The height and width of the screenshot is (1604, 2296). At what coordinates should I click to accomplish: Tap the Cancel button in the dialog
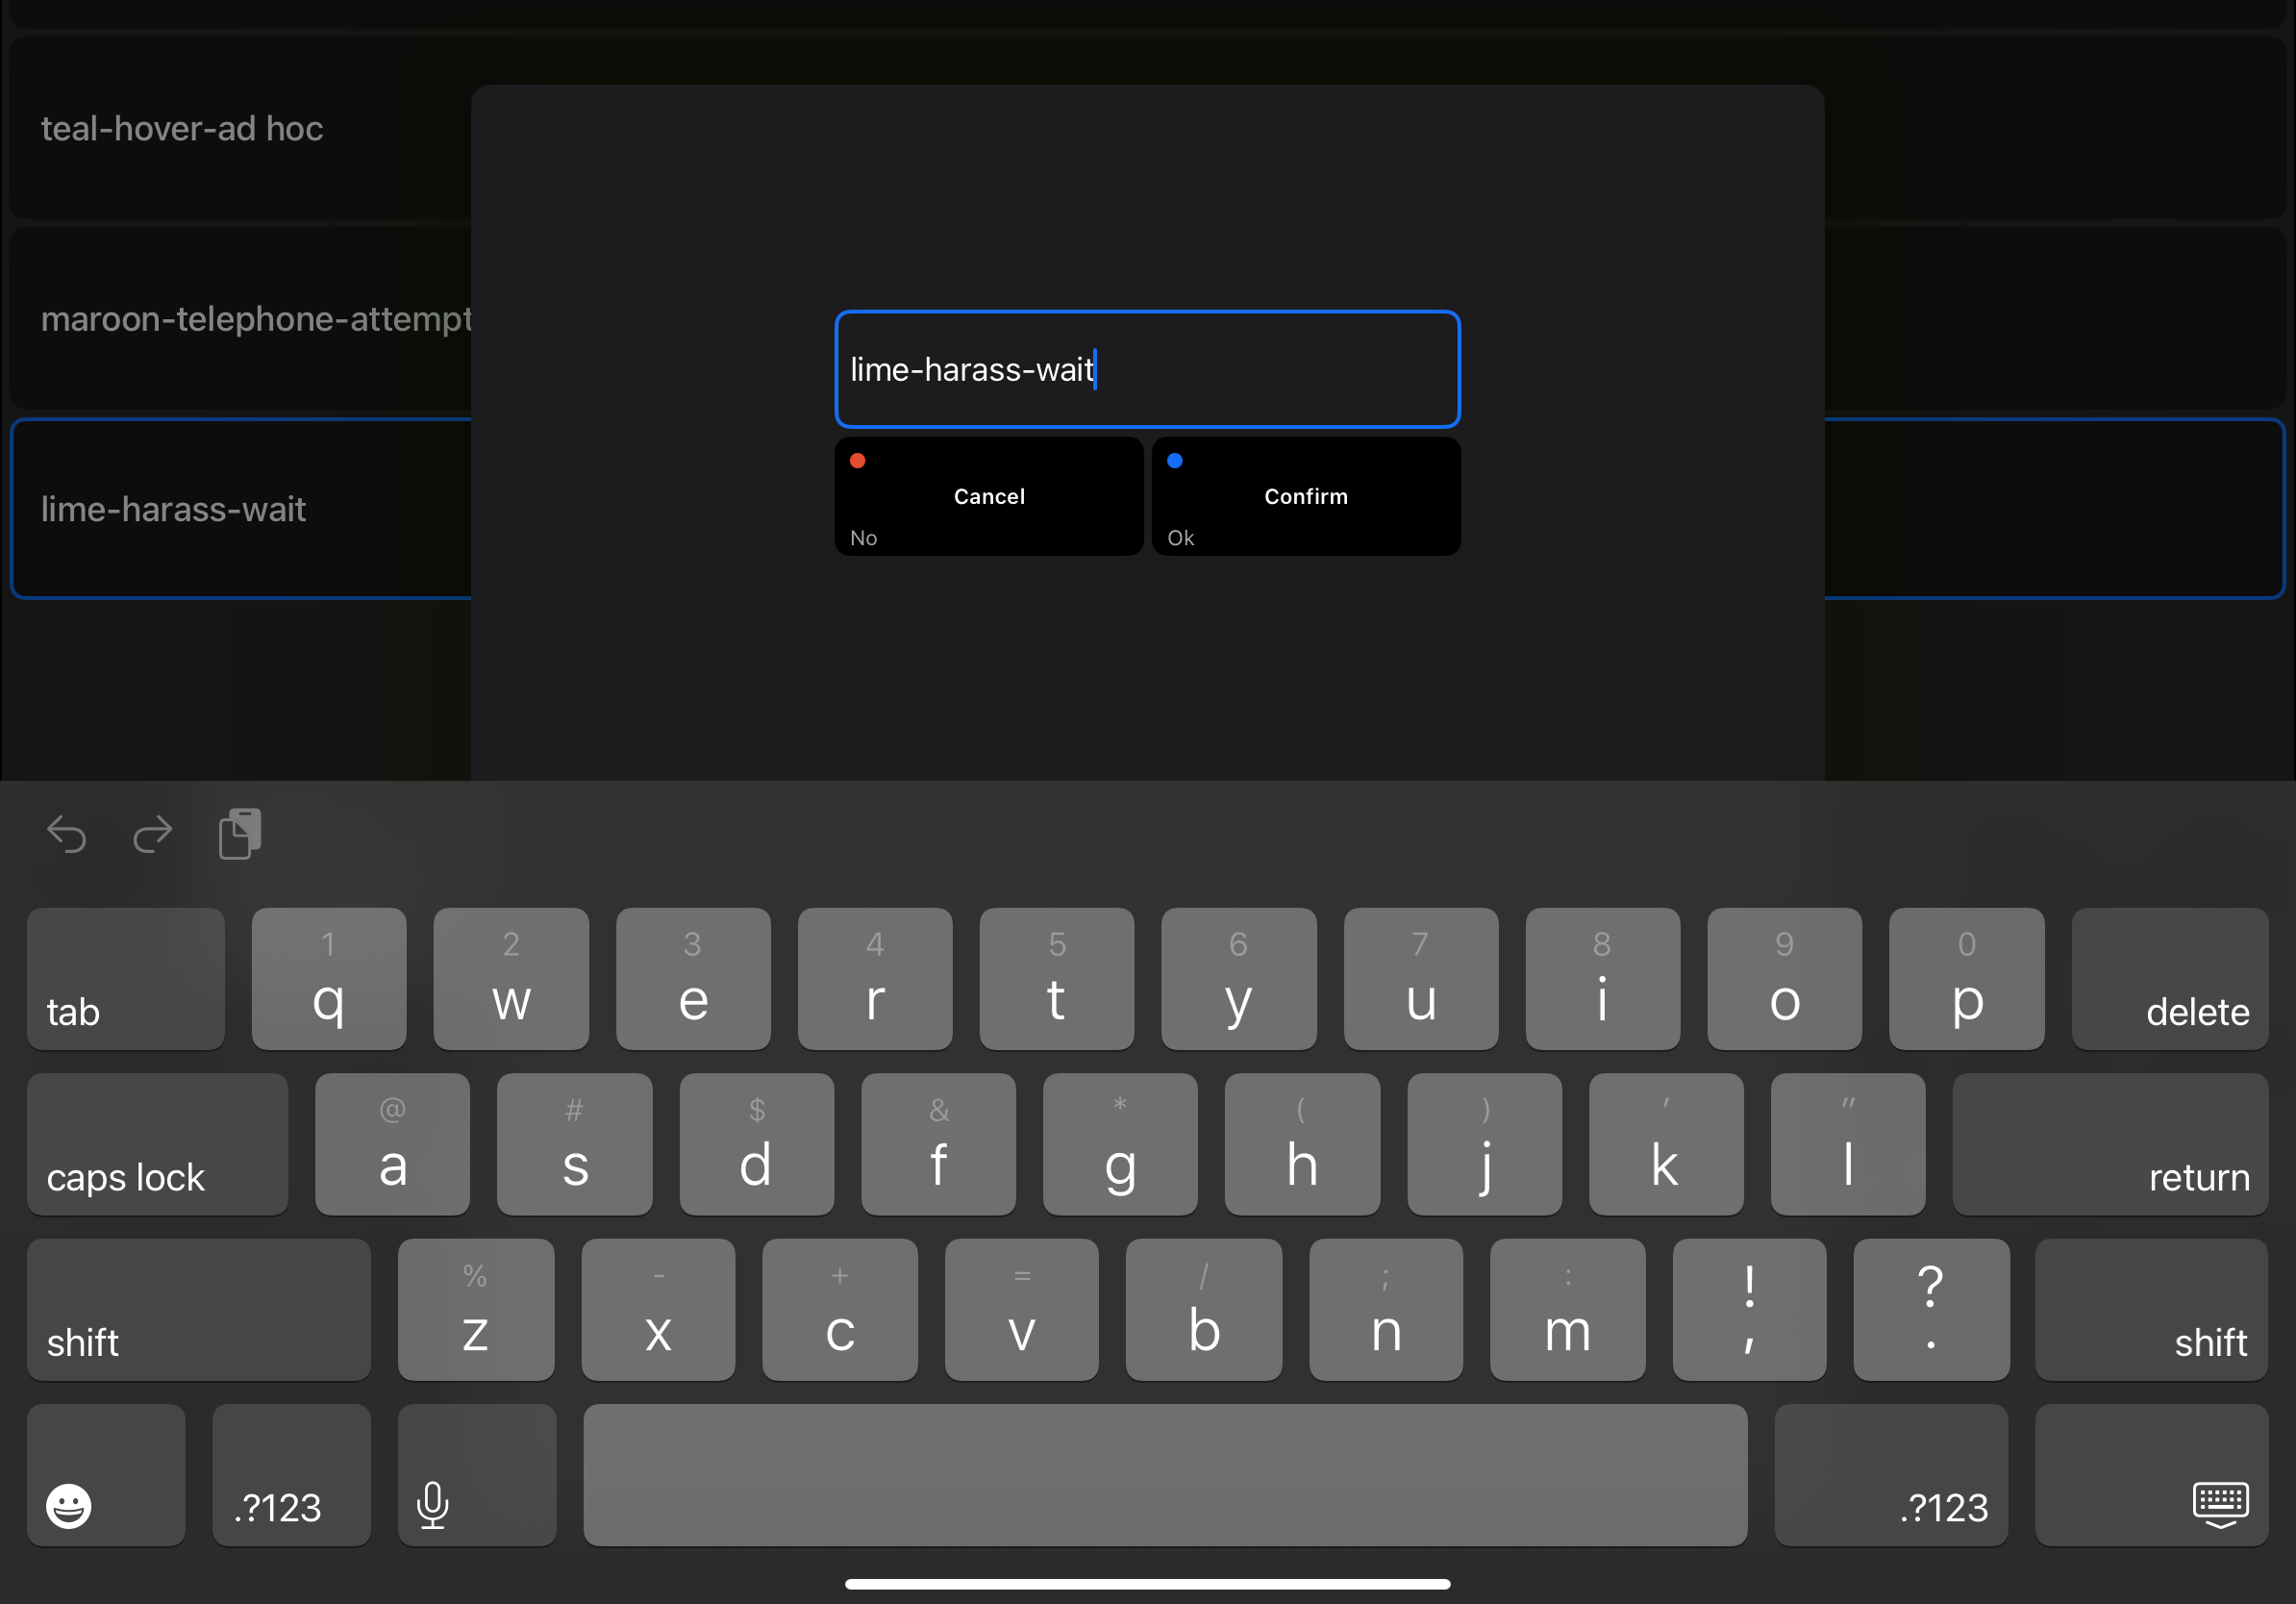(x=988, y=496)
